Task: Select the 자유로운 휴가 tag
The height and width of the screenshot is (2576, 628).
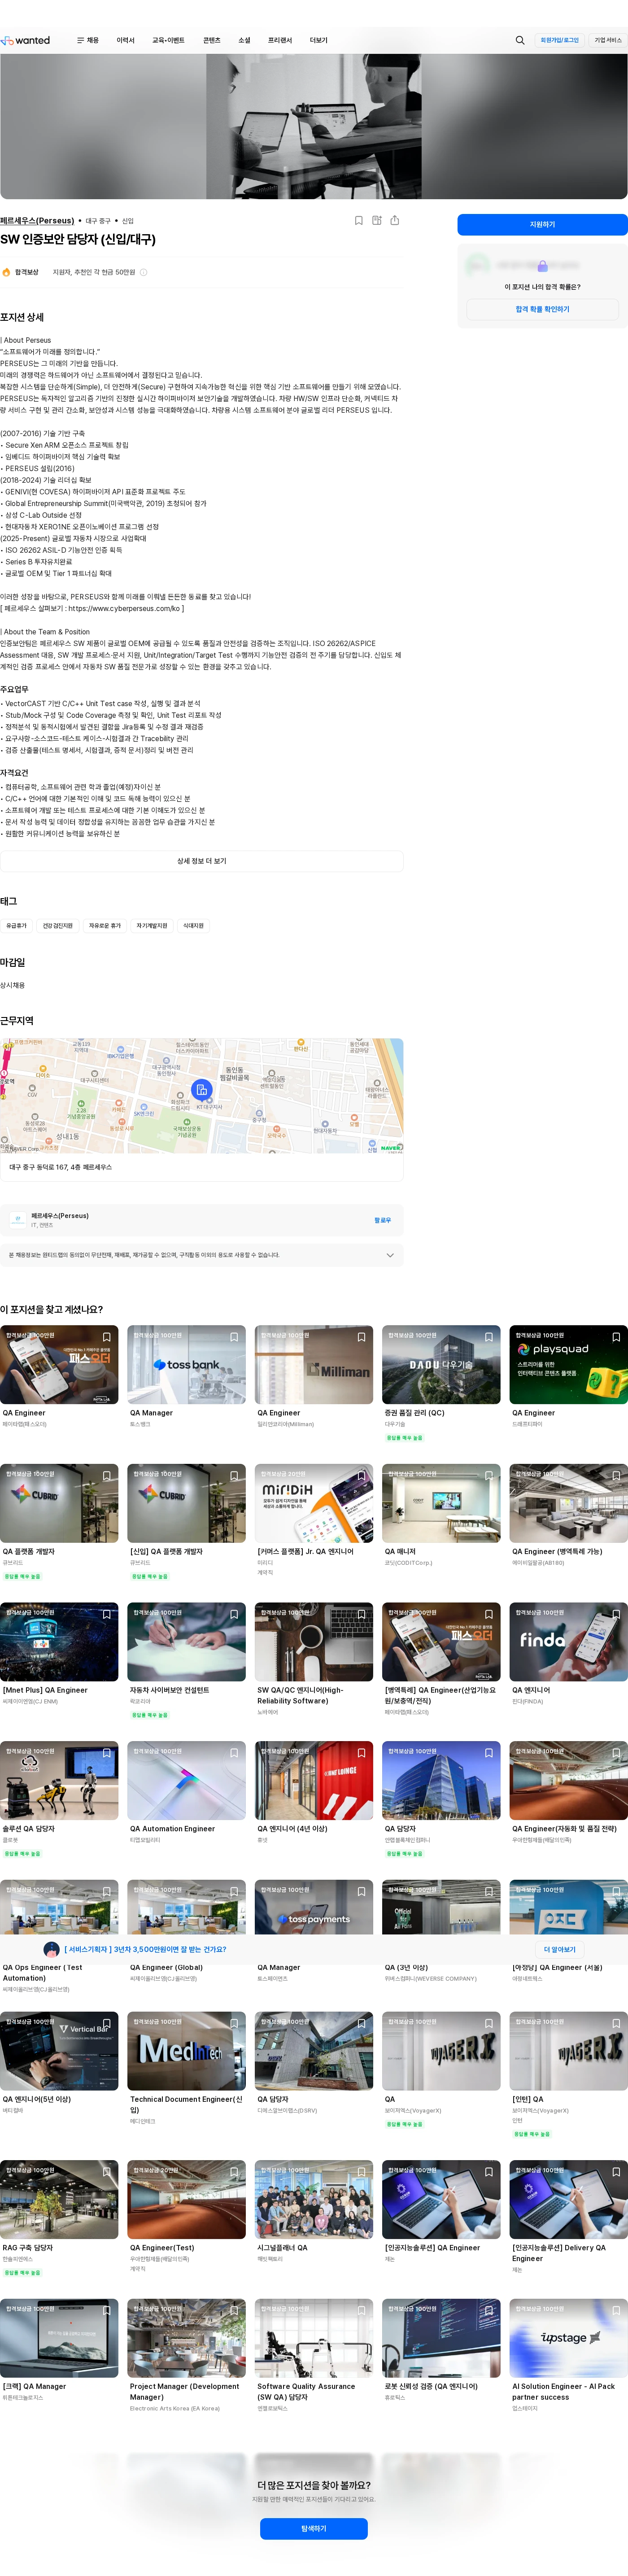Action: coord(105,926)
